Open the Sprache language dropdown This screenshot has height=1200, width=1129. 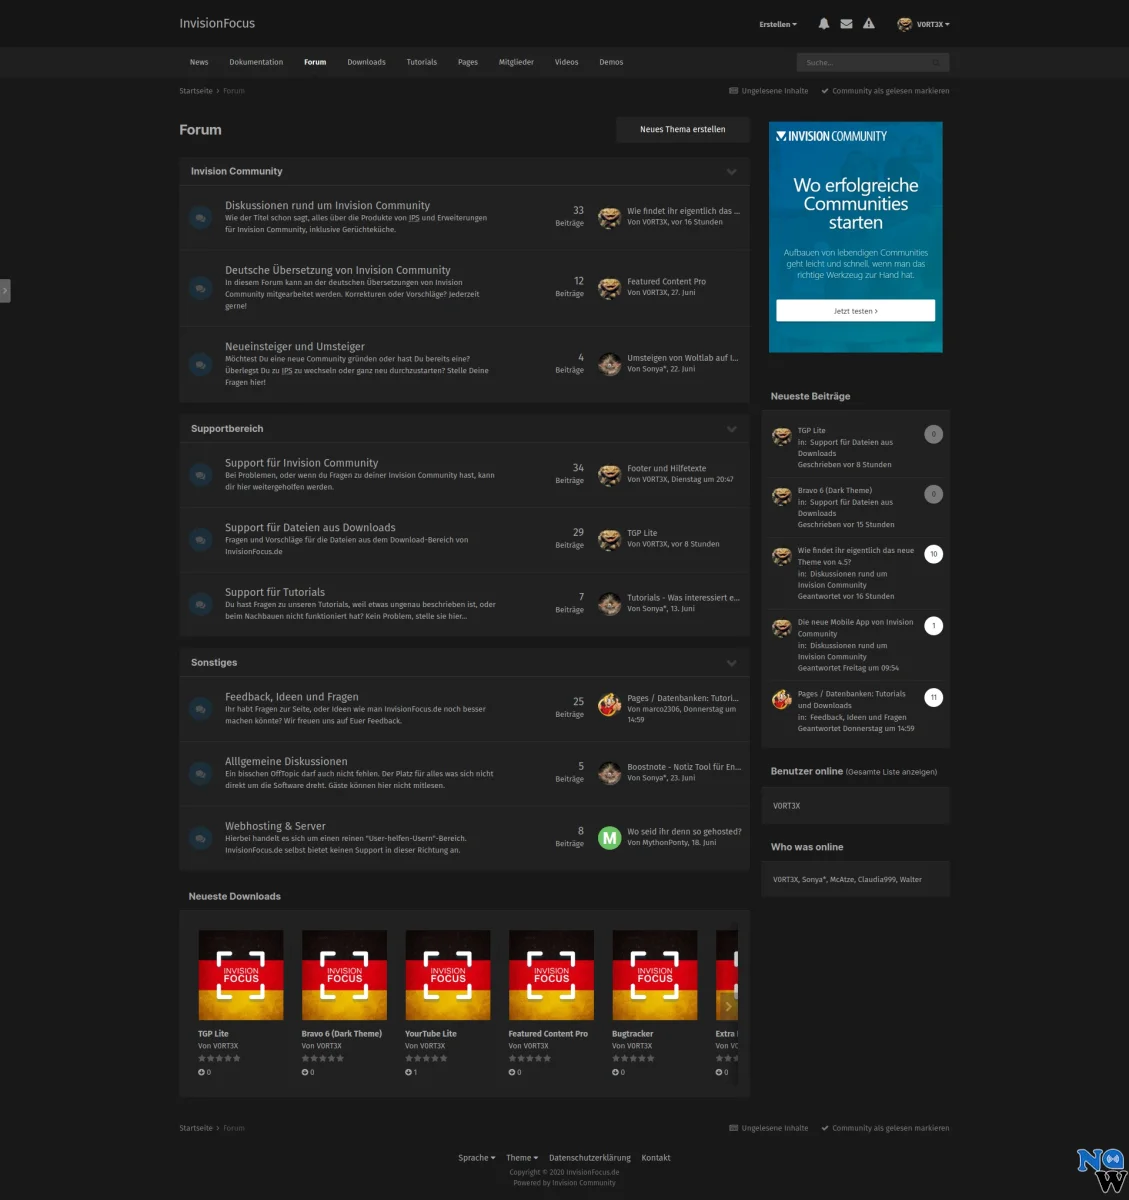[476, 1158]
